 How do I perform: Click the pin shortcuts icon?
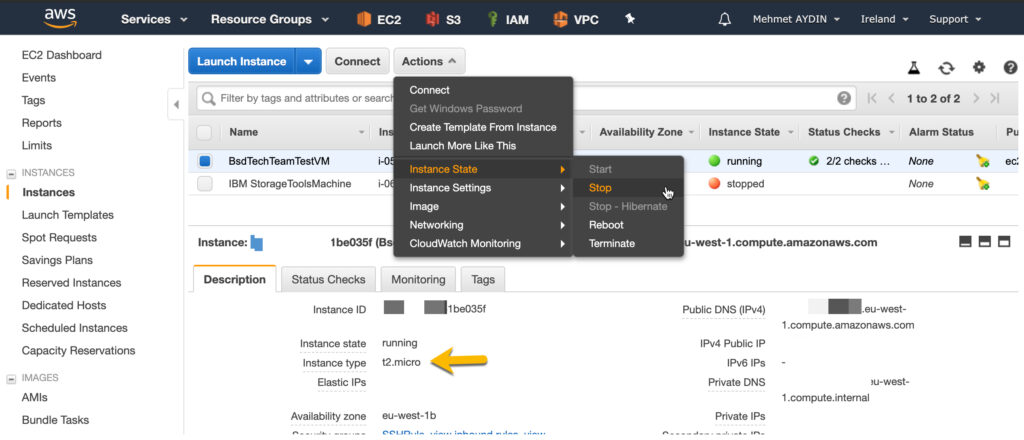pyautogui.click(x=630, y=19)
